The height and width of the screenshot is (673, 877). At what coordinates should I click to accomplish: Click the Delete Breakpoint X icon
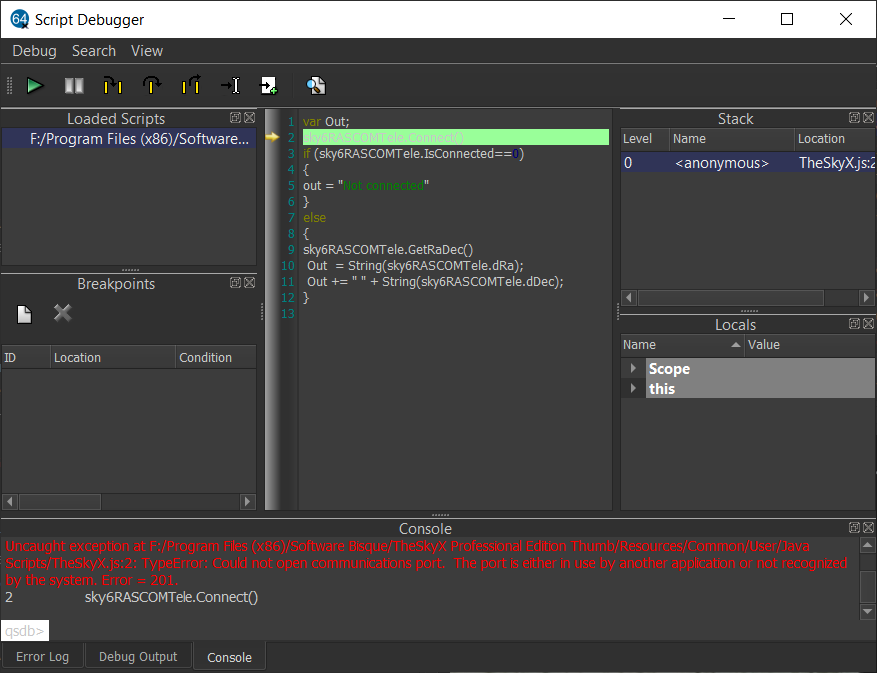pyautogui.click(x=63, y=313)
